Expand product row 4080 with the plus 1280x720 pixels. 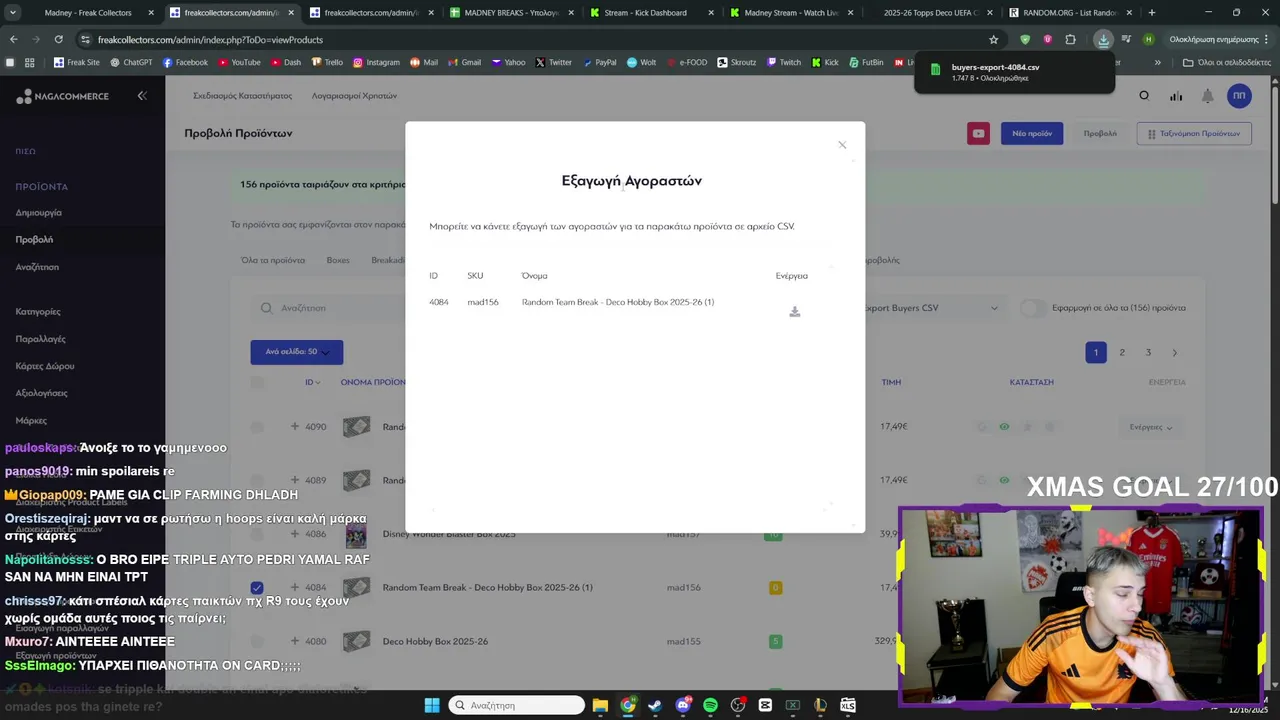(x=294, y=641)
